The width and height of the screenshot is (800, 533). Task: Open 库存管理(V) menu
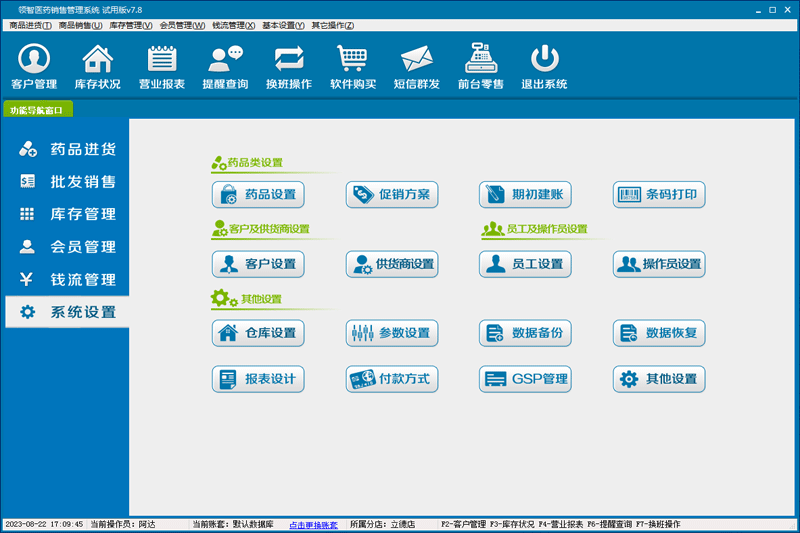131,26
